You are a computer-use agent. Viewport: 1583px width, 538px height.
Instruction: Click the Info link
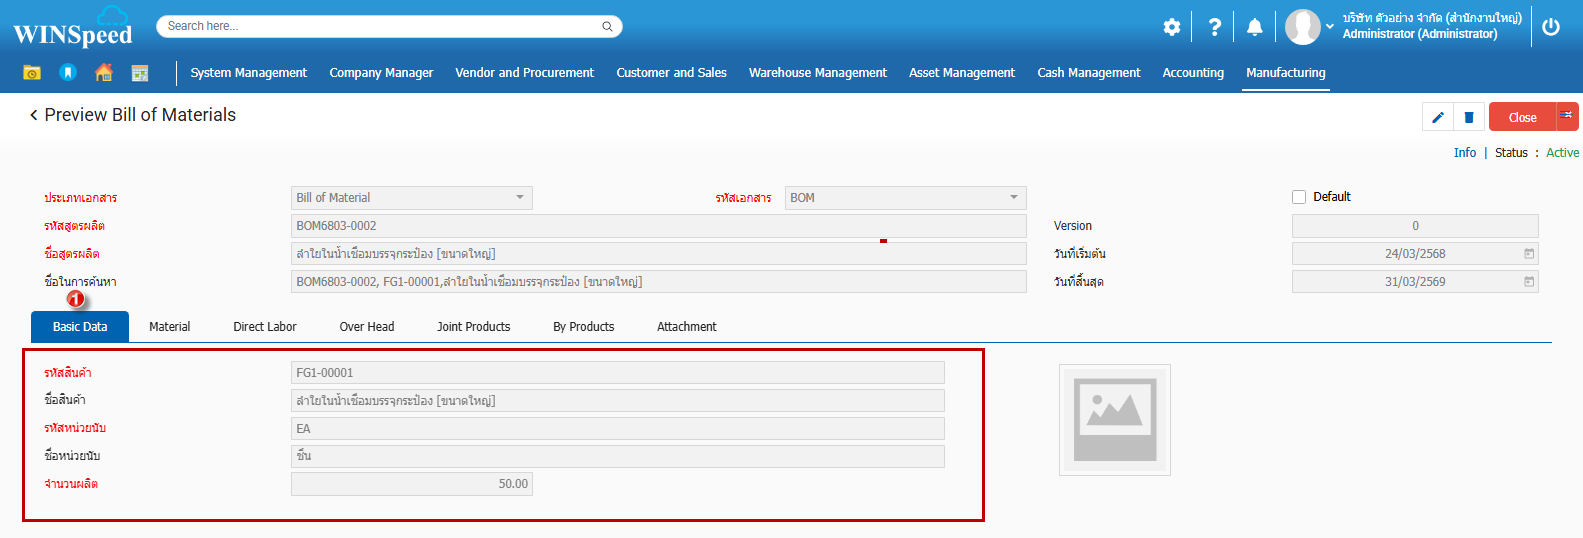coord(1464,153)
